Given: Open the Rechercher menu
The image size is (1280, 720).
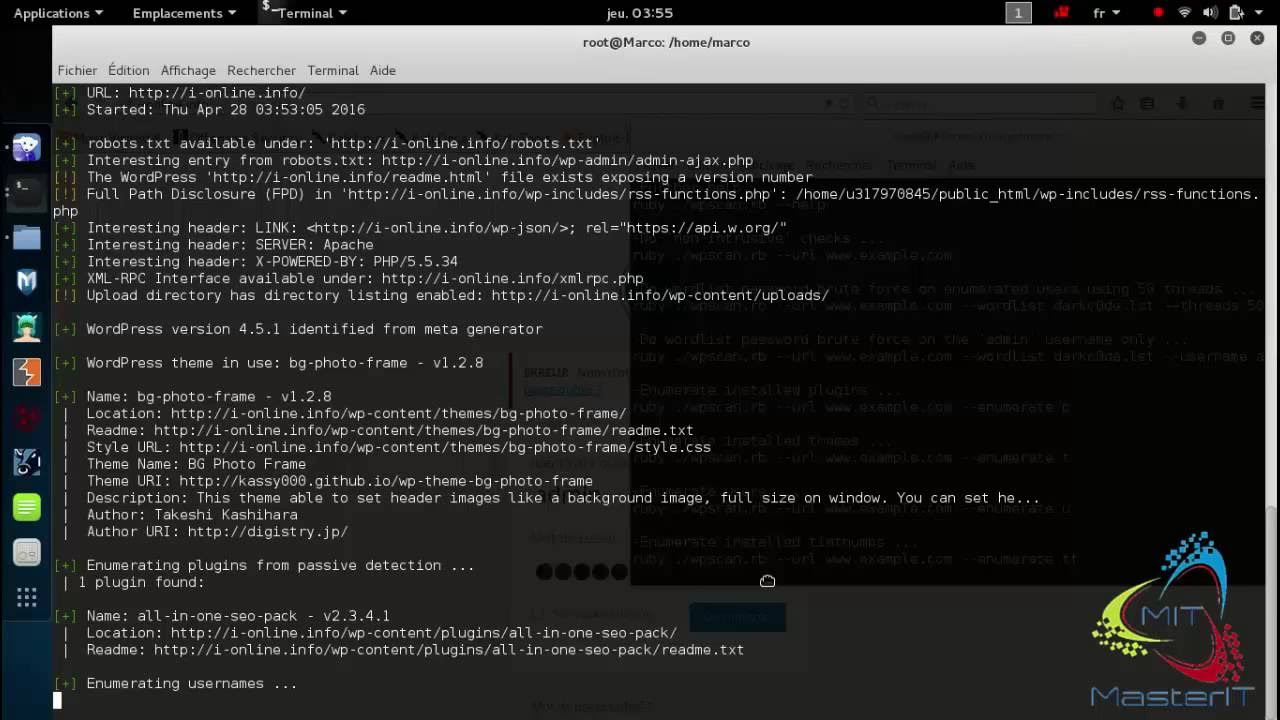Looking at the screenshot, I should click(261, 70).
